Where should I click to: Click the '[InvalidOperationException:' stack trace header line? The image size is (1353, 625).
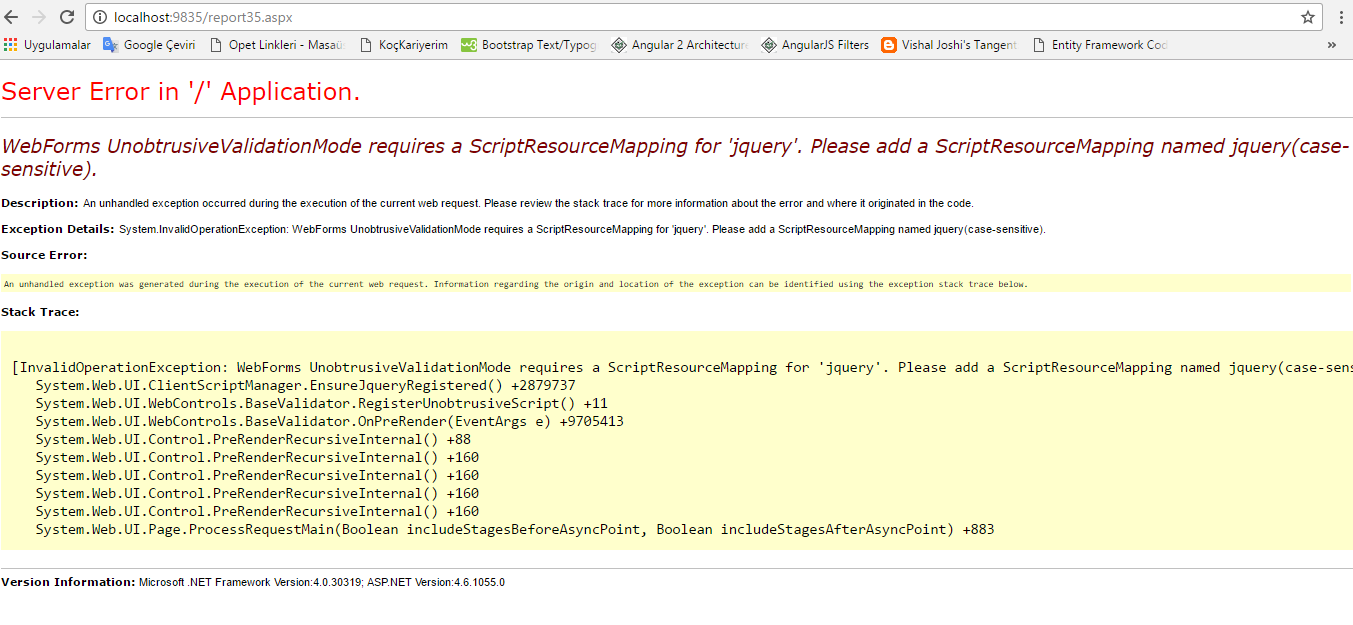[x=682, y=367]
